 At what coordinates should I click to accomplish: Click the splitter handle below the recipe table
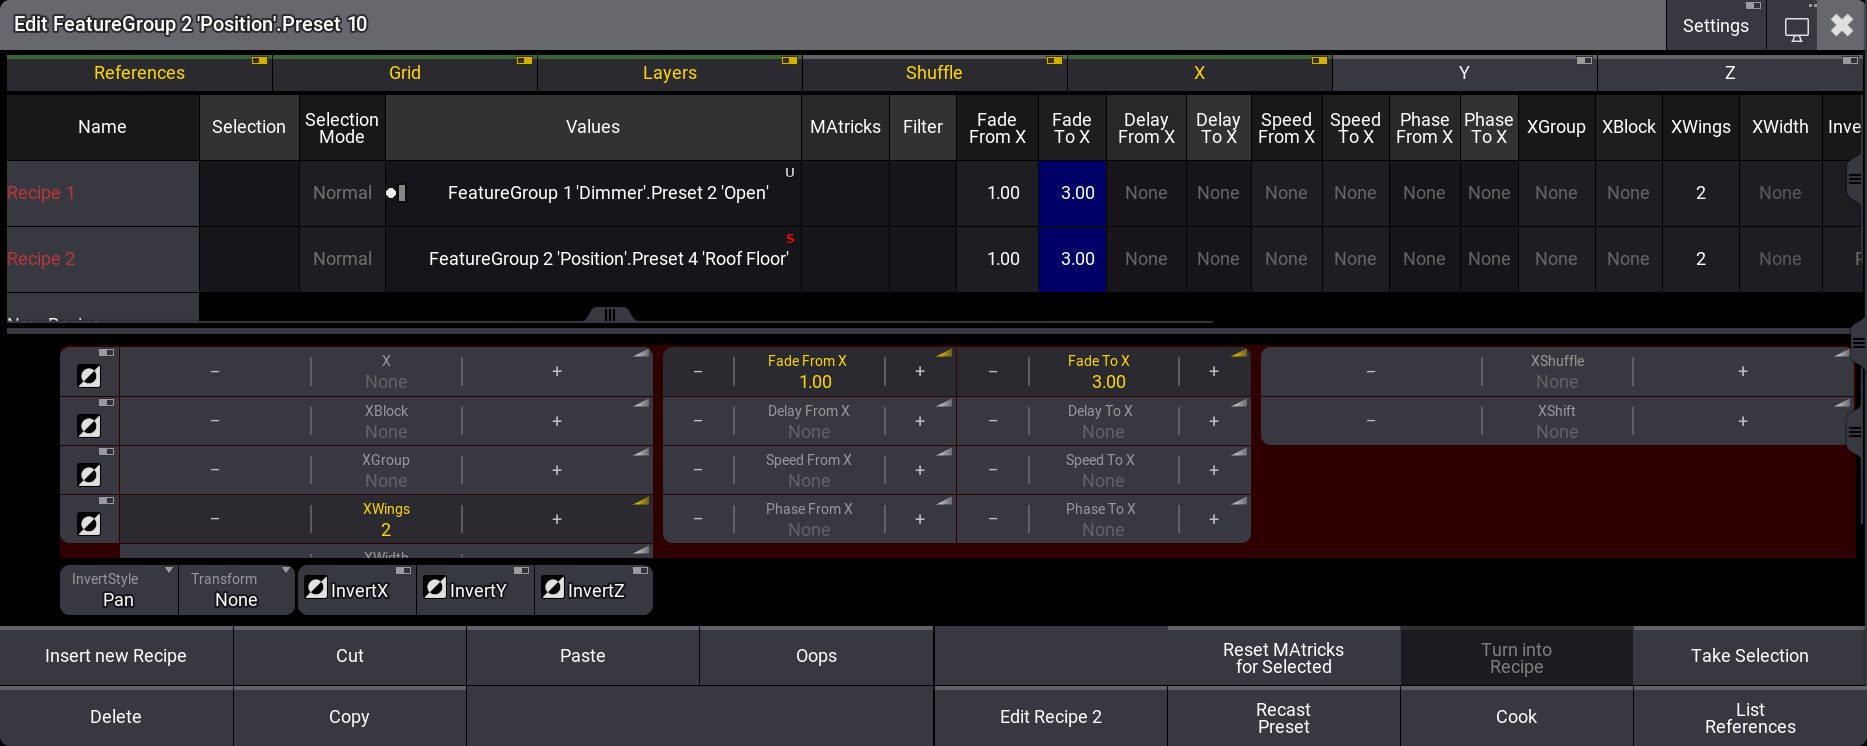[x=609, y=315]
